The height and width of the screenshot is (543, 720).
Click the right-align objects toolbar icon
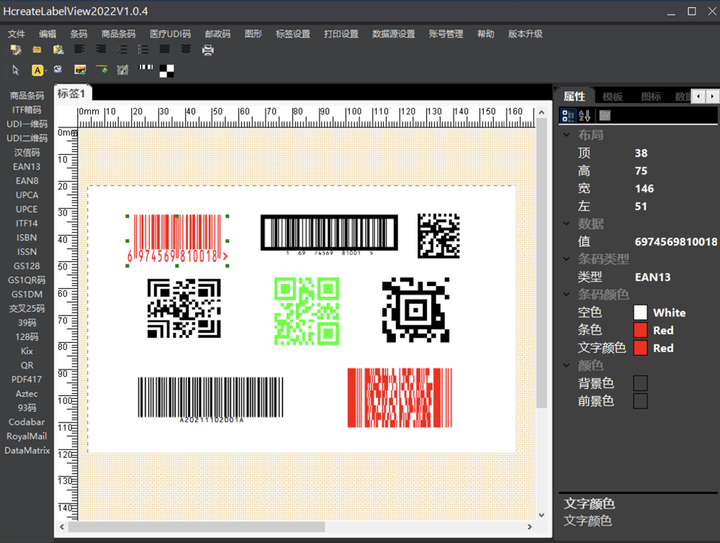pos(101,49)
